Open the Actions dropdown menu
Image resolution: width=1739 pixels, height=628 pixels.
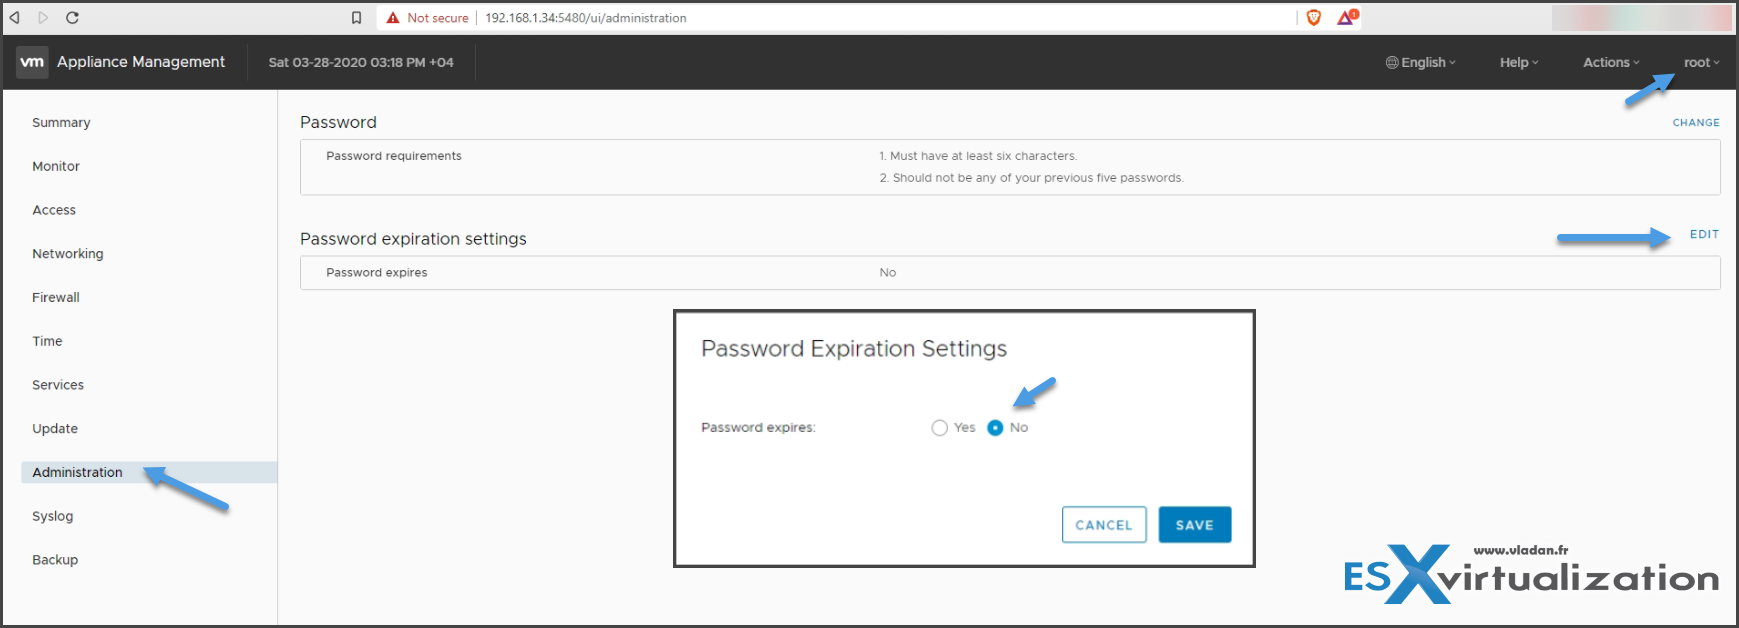pos(1611,62)
